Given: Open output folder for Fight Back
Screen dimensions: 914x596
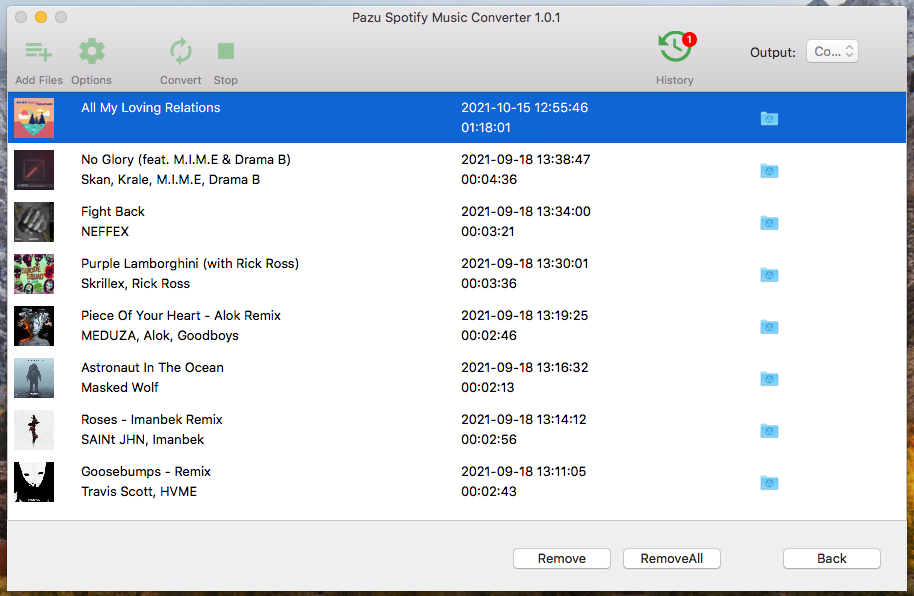Looking at the screenshot, I should coord(769,222).
